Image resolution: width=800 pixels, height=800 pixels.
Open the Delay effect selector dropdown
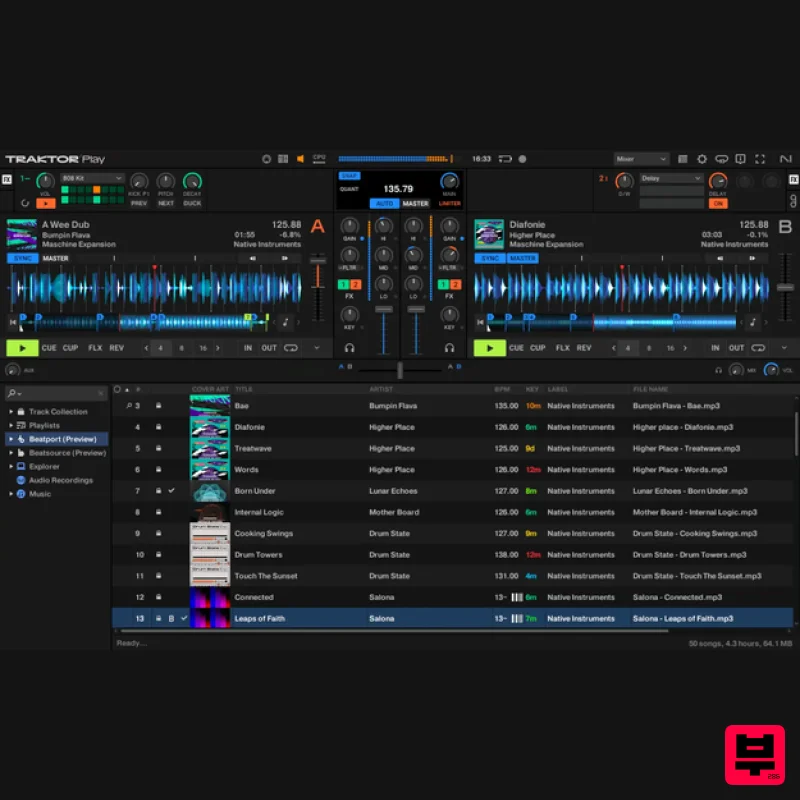click(x=671, y=178)
